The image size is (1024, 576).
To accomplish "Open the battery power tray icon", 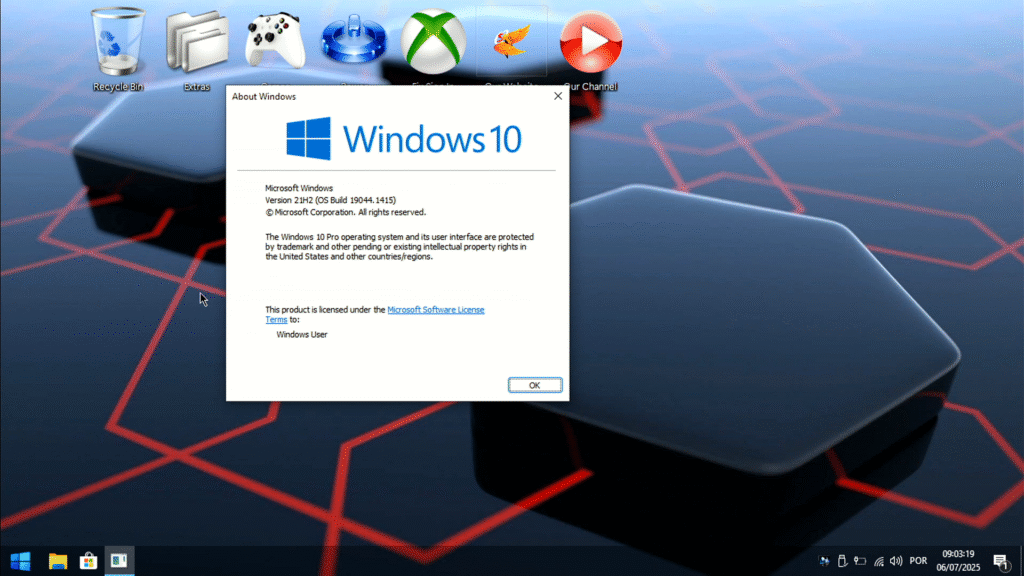I will point(860,561).
